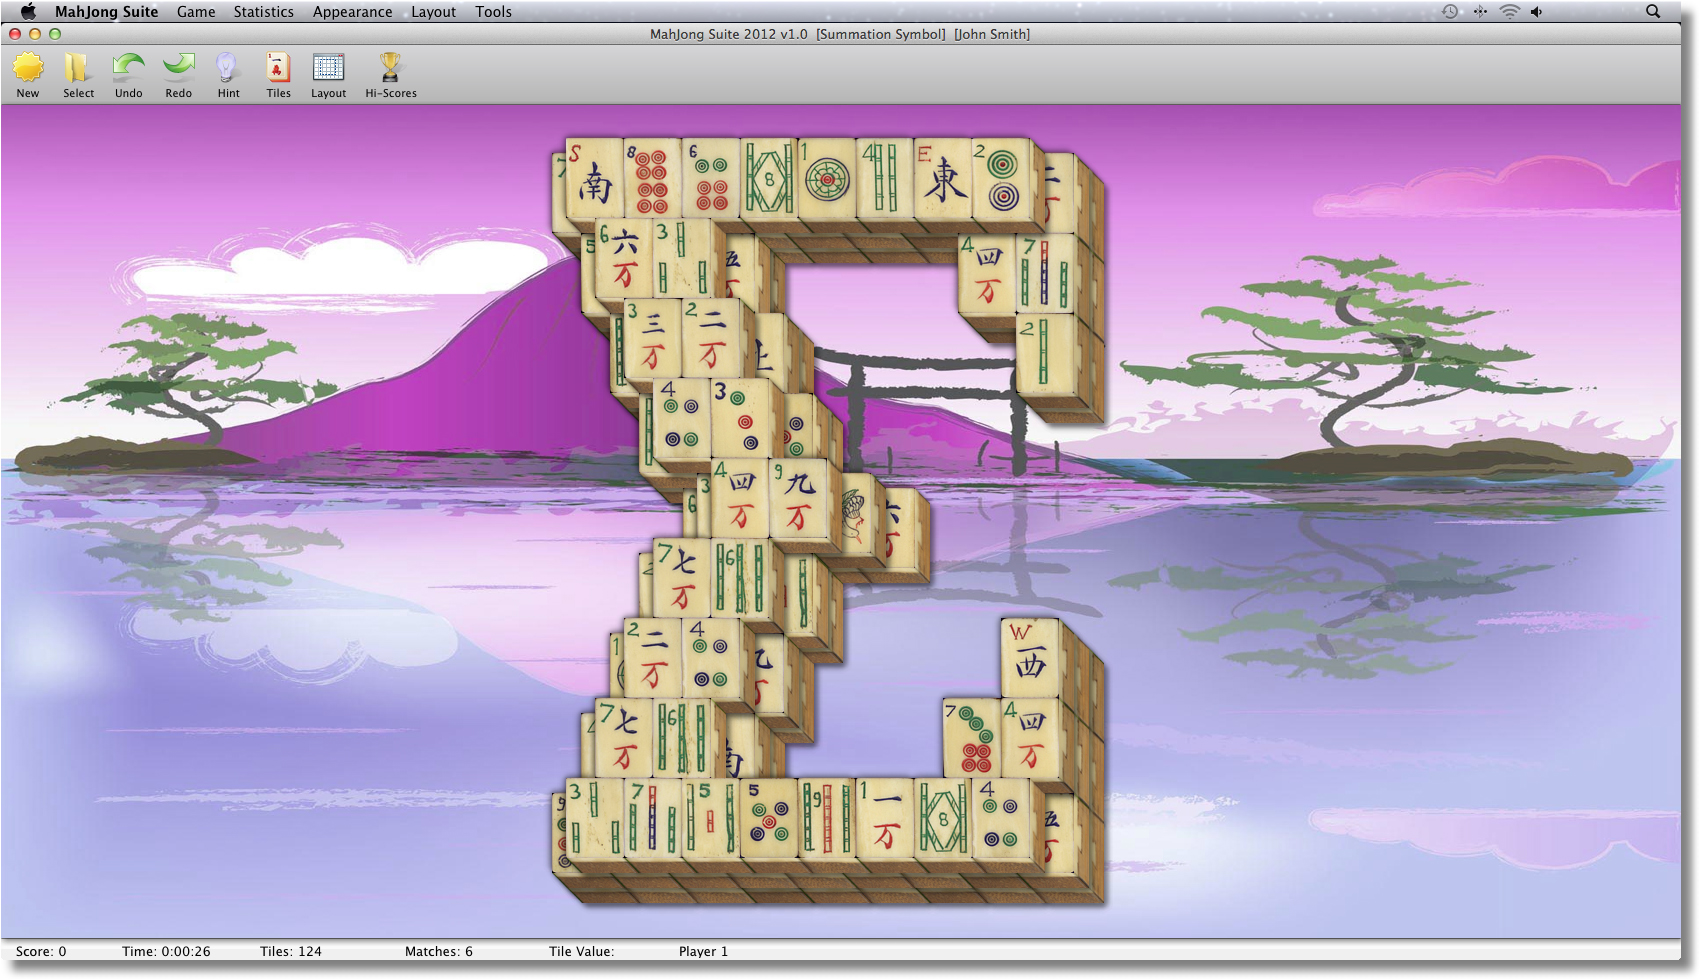Screen dimensions: 1700x979
Task: Select the 1 of circles tile
Action: coord(827,178)
